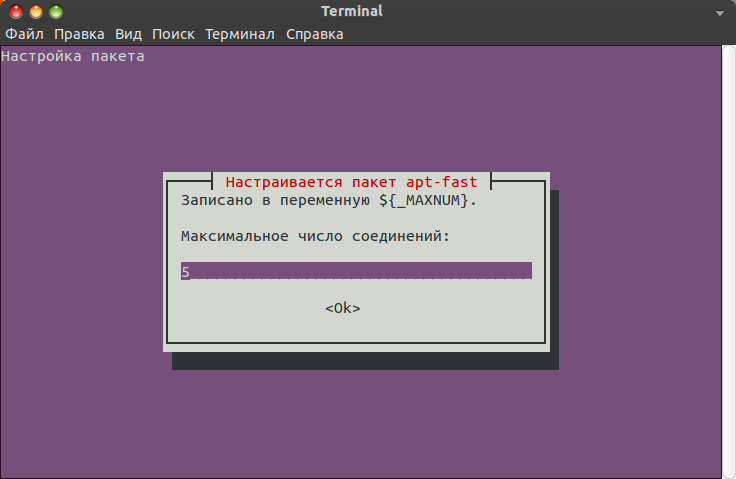Viewport: 736px width, 479px height.
Task: Minimize the Terminal window with orange button
Action: coord(36,11)
